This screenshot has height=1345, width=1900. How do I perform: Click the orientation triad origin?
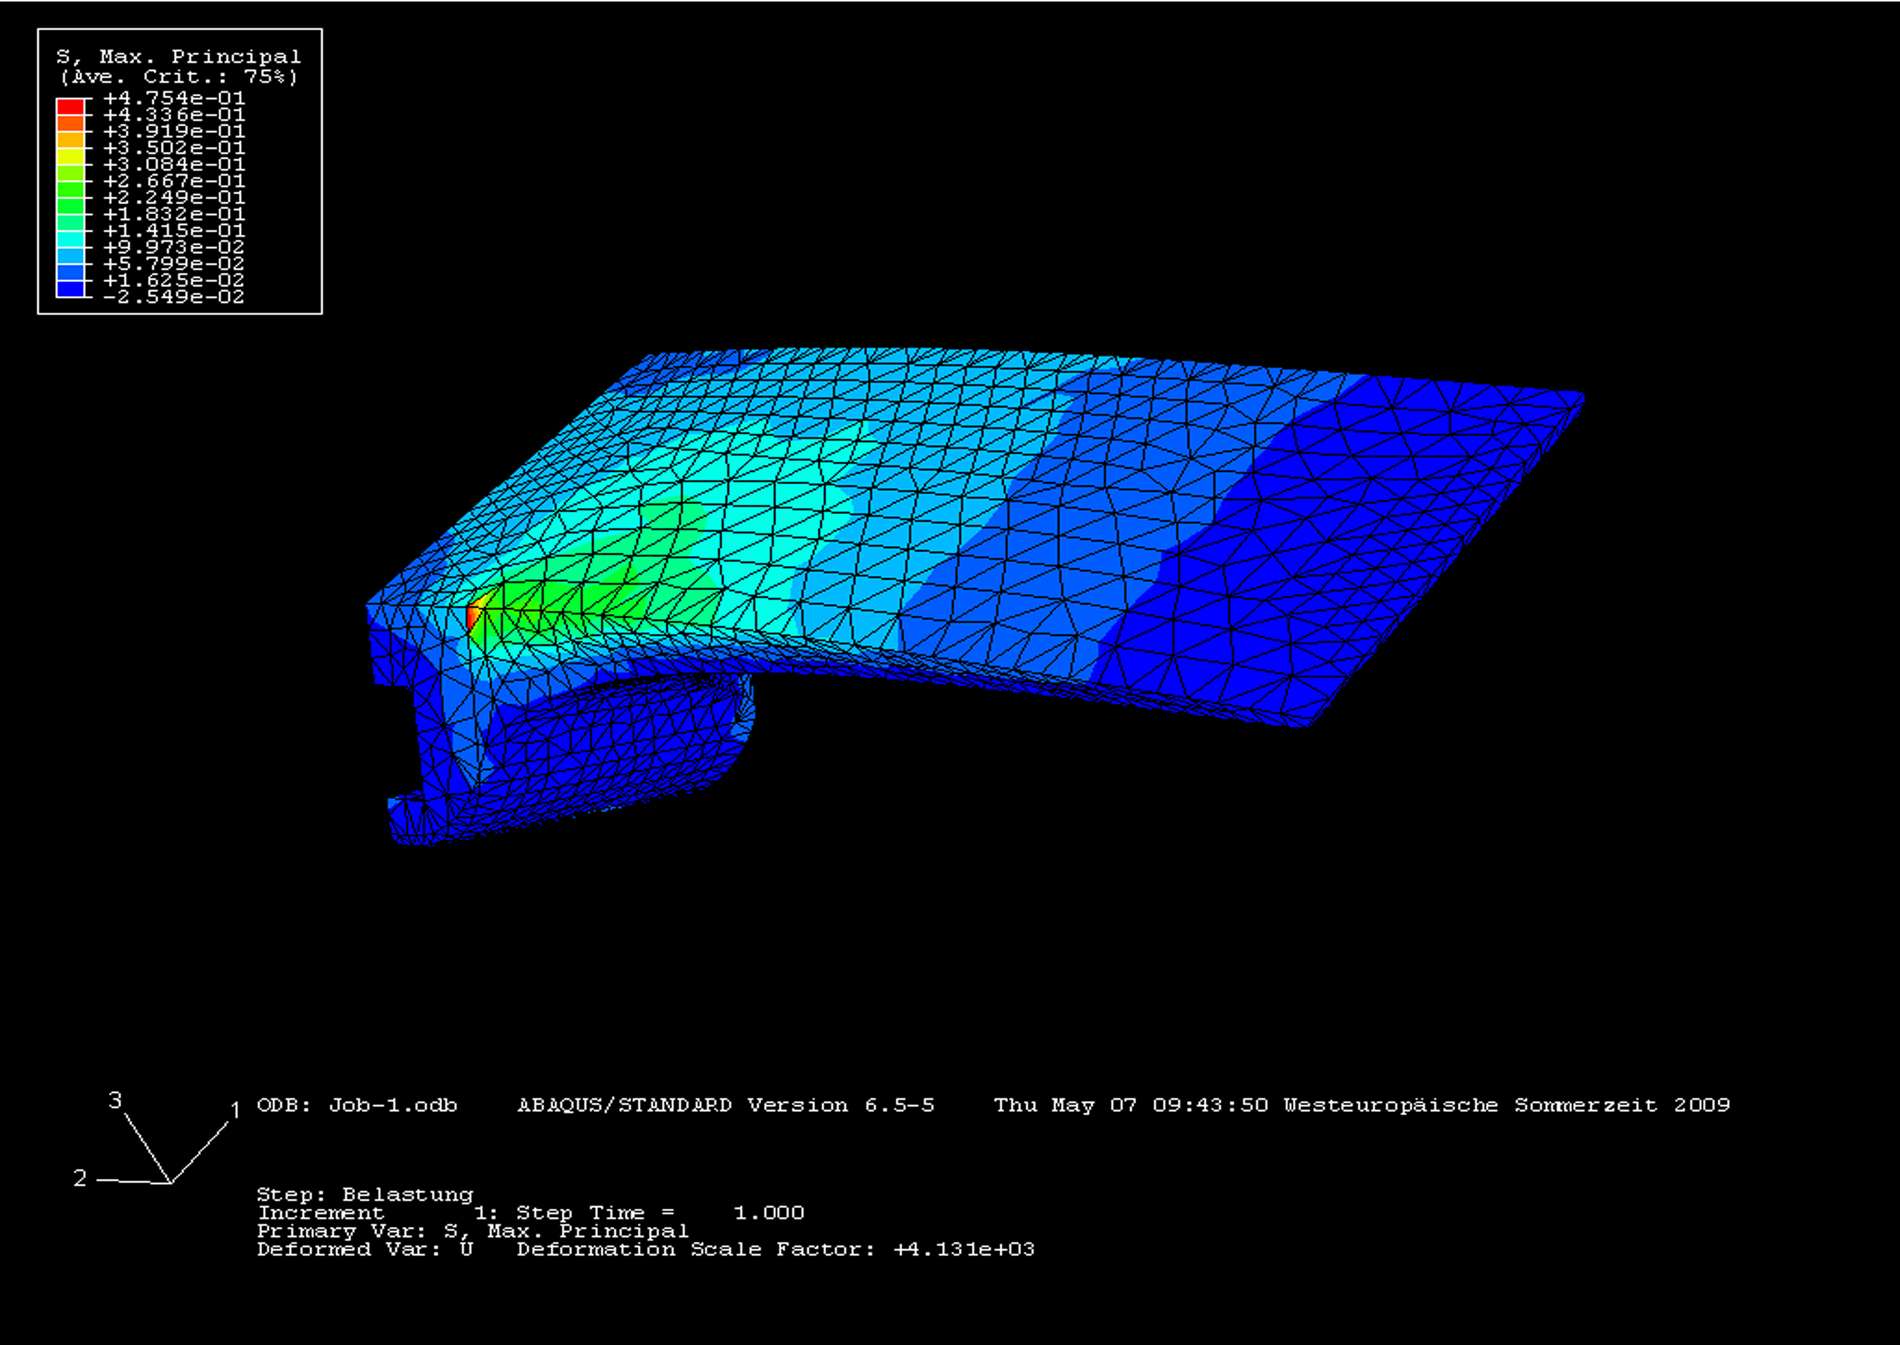170,1183
